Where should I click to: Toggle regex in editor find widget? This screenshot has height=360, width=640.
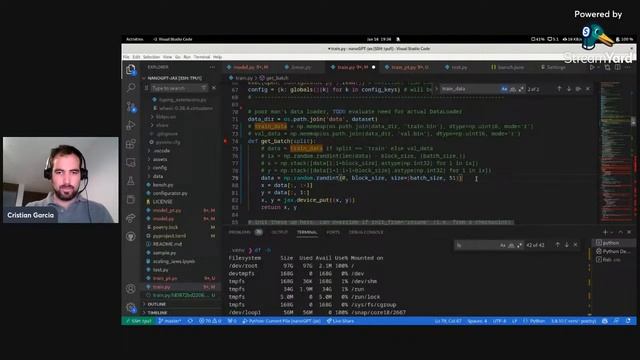click(x=521, y=89)
